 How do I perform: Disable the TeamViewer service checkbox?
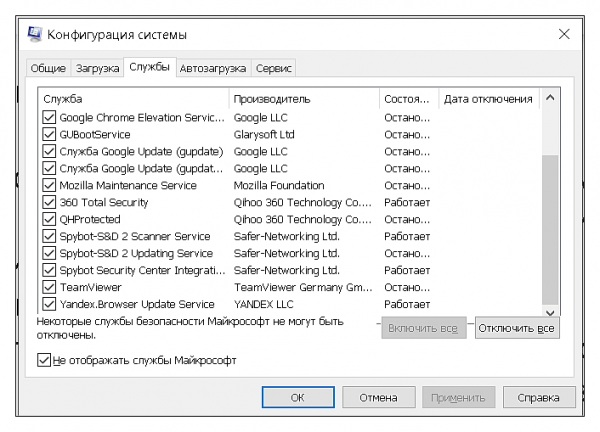[49, 287]
